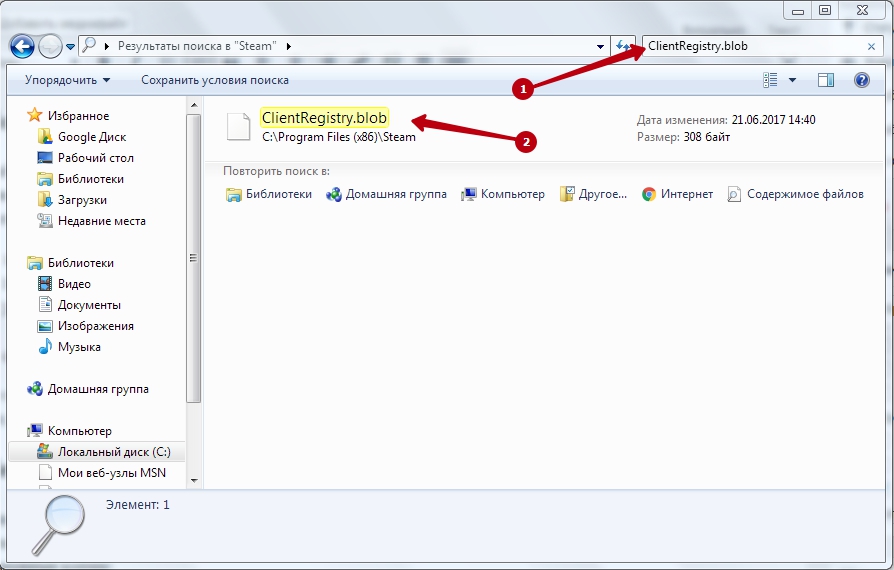The image size is (894, 570).
Task: Choose Другое... search location
Action: [x=594, y=194]
